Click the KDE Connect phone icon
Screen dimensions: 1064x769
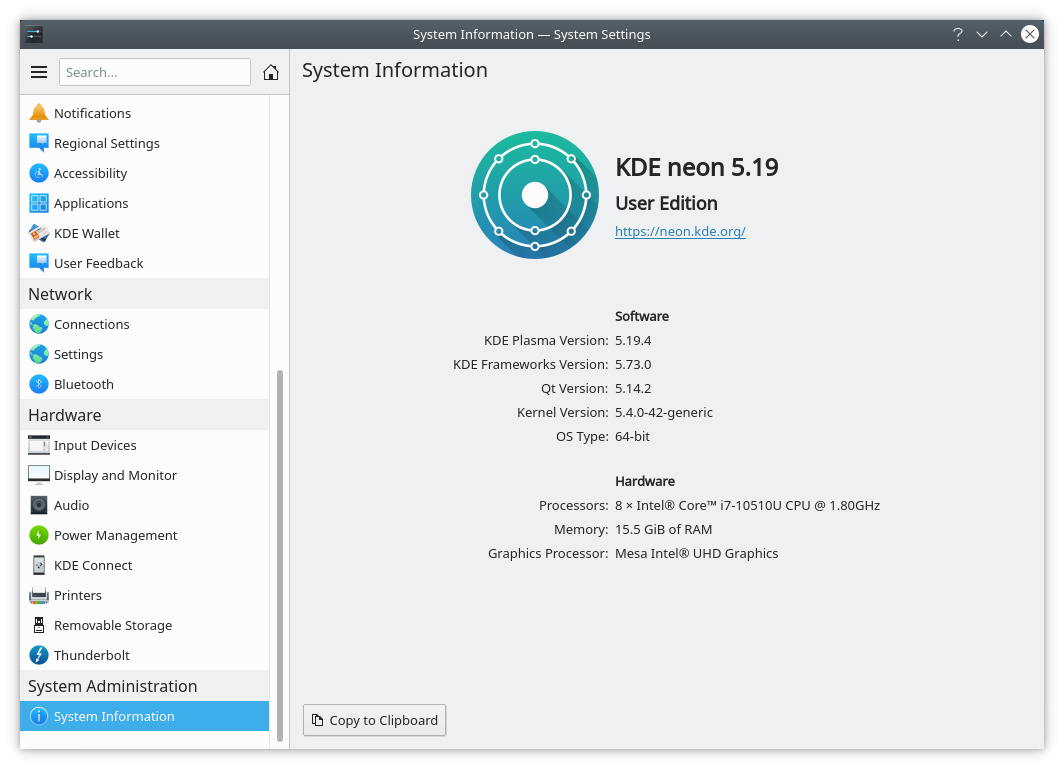(39, 565)
